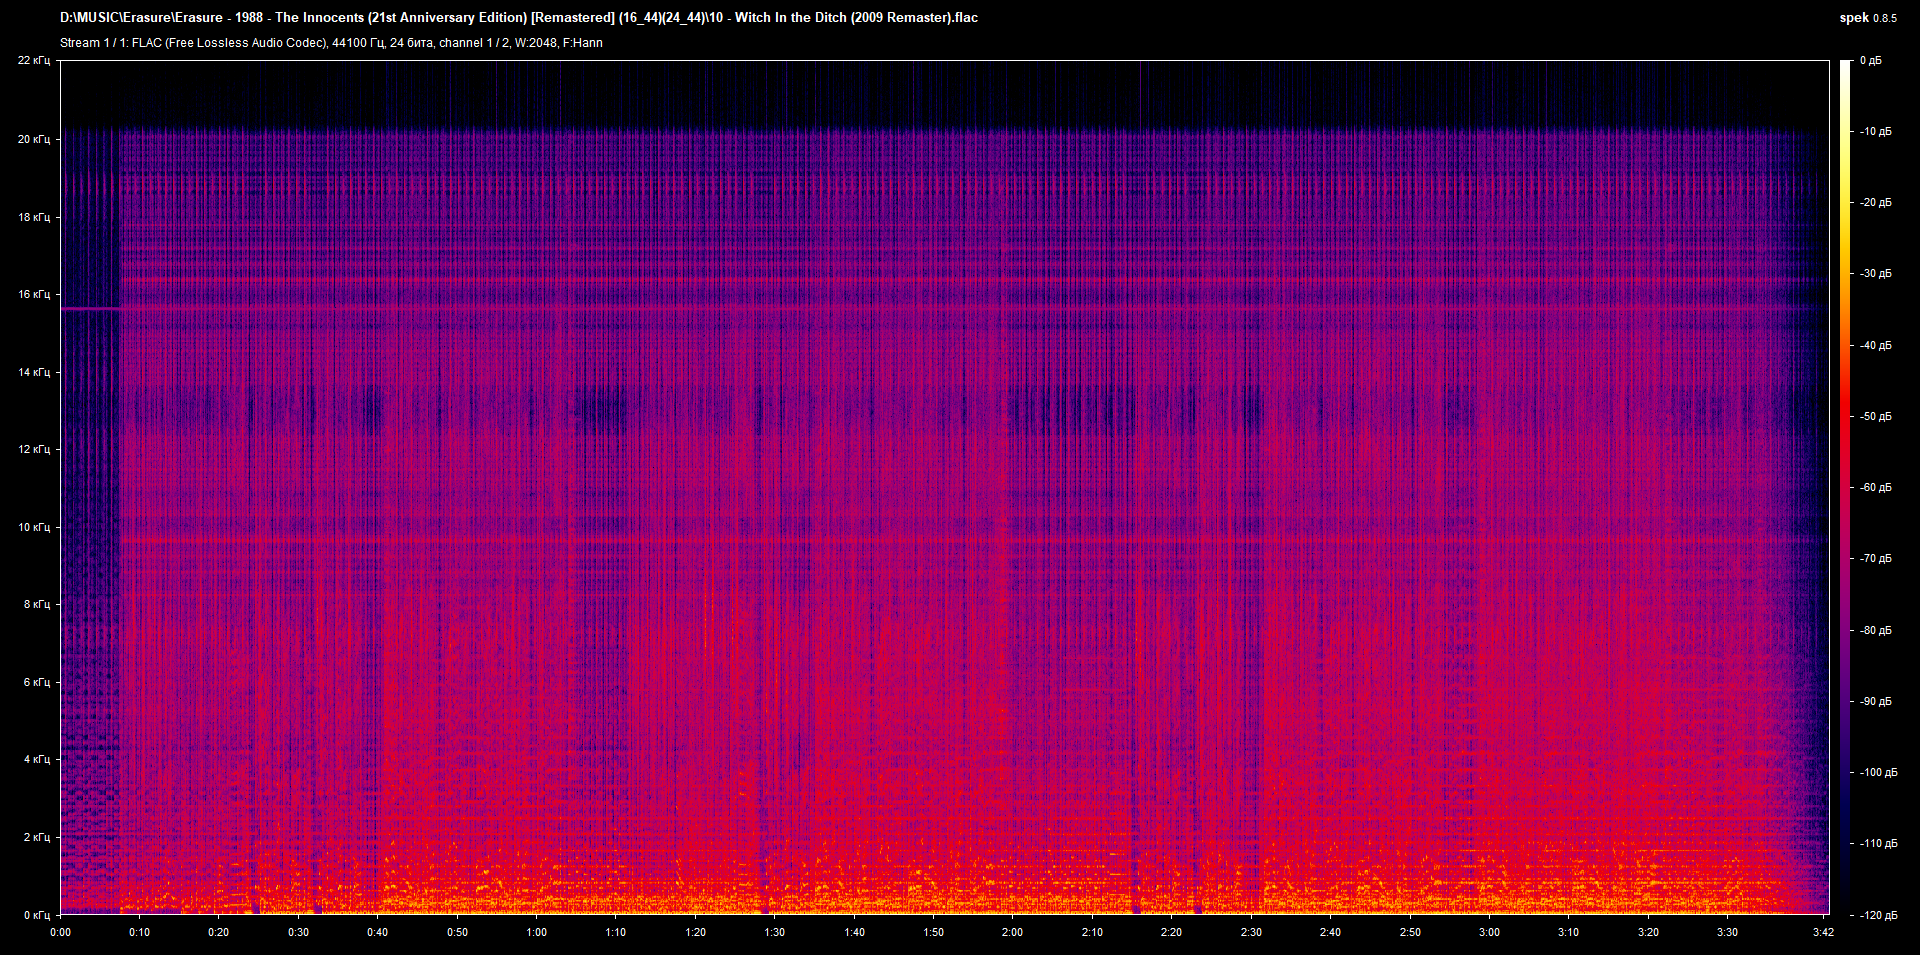The height and width of the screenshot is (955, 1920).
Task: Click the 0:10 time axis label
Action: point(139,932)
